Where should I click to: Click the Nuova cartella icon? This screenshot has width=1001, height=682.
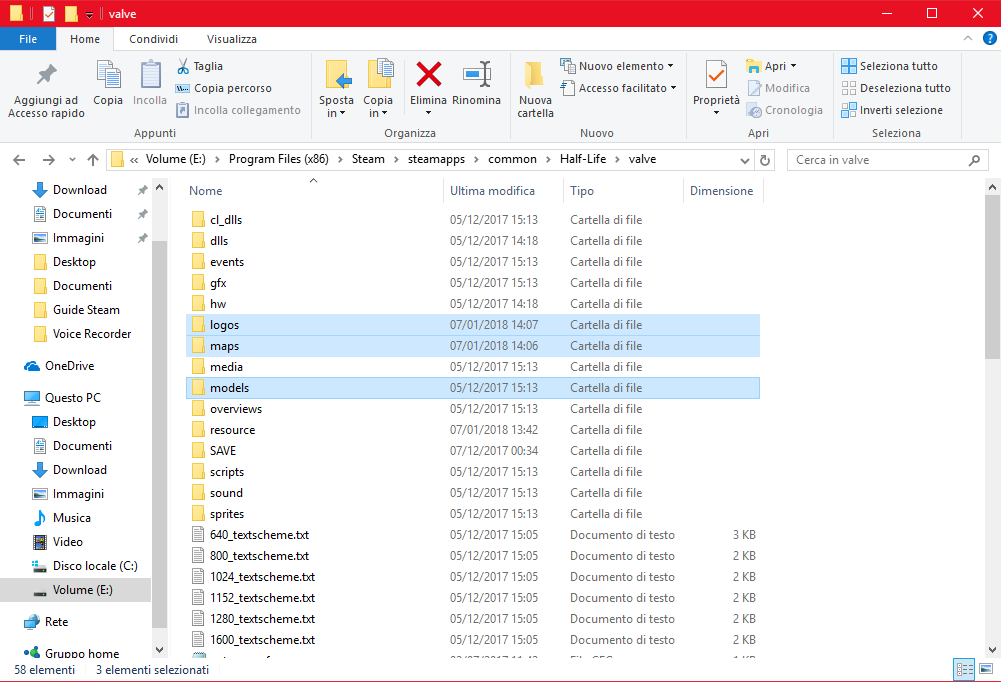pyautogui.click(x=534, y=75)
